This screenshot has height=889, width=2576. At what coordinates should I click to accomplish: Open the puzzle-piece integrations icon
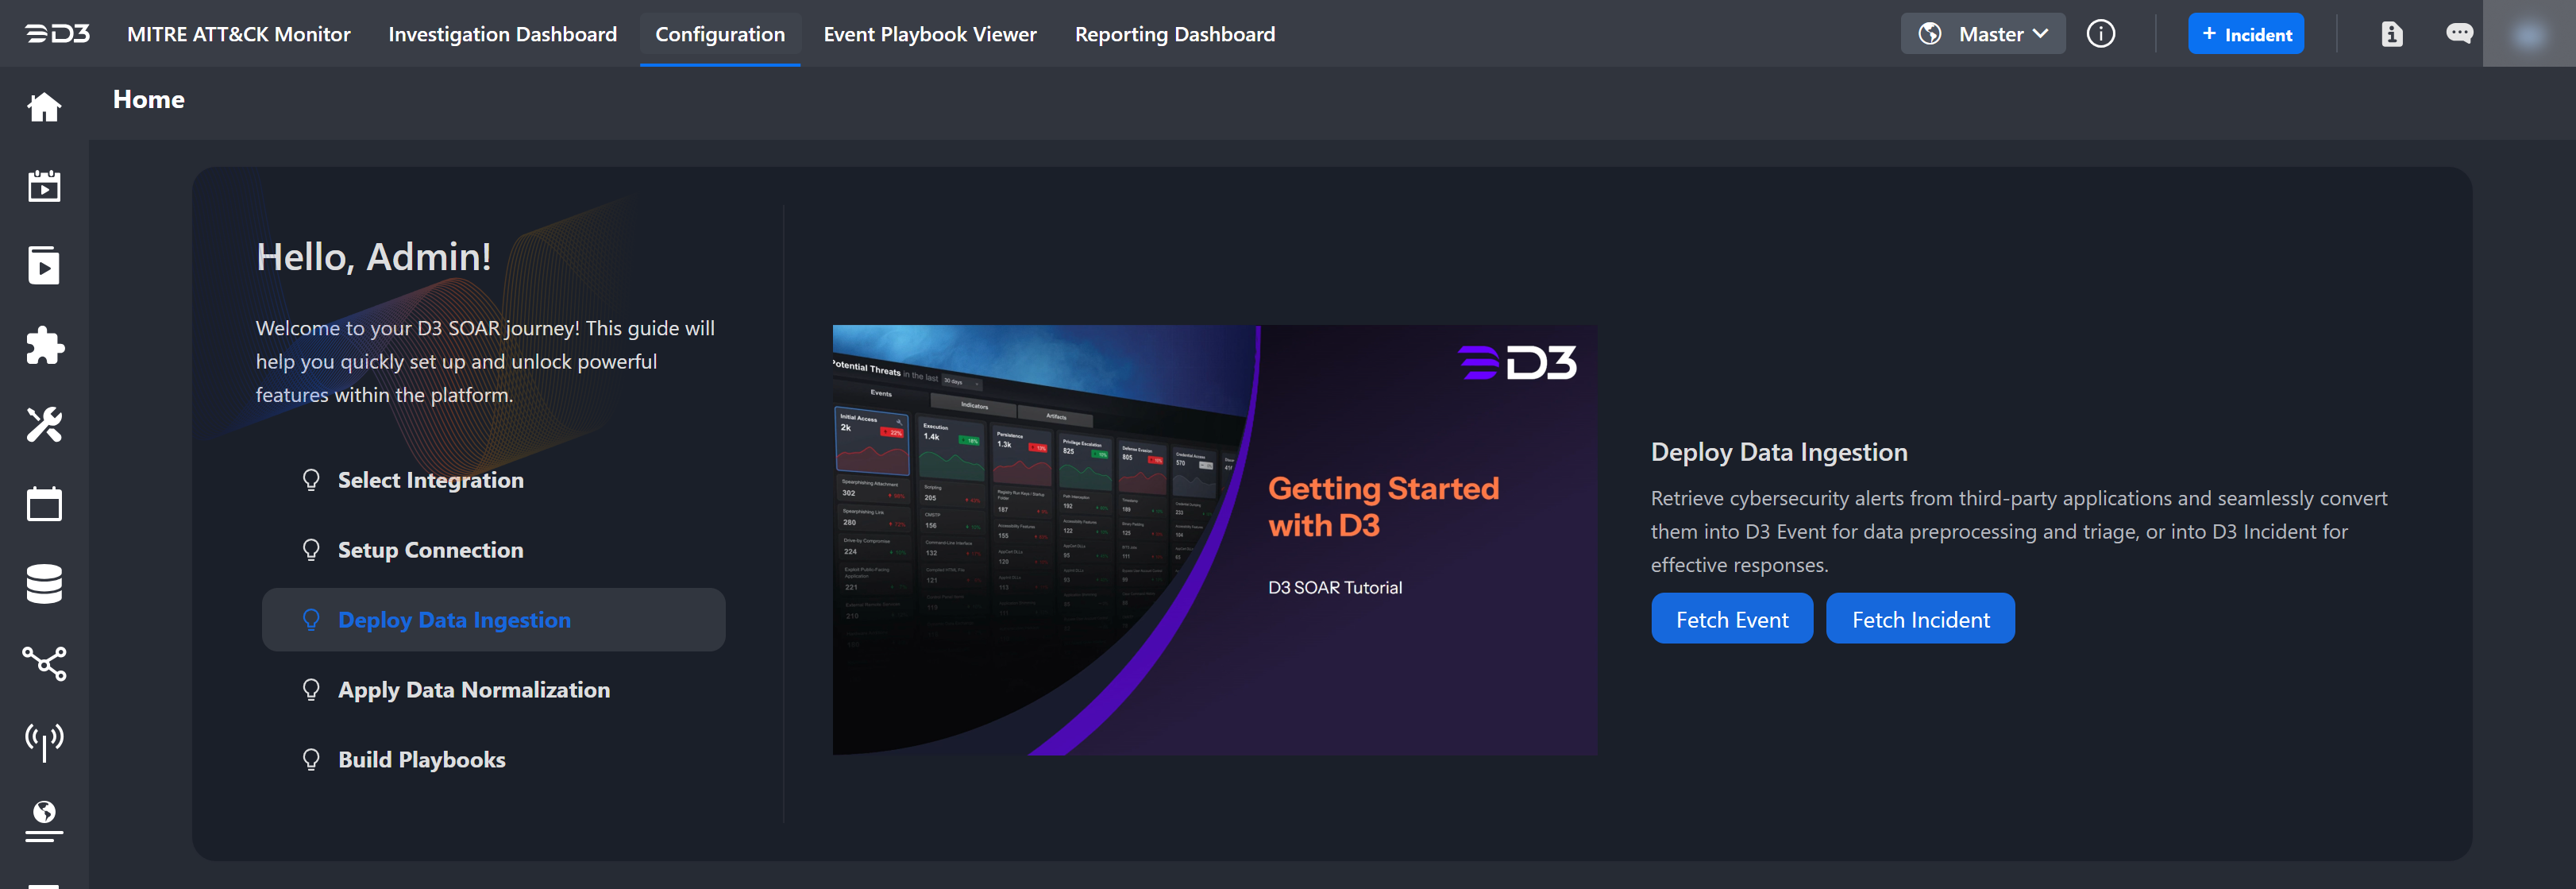click(44, 345)
